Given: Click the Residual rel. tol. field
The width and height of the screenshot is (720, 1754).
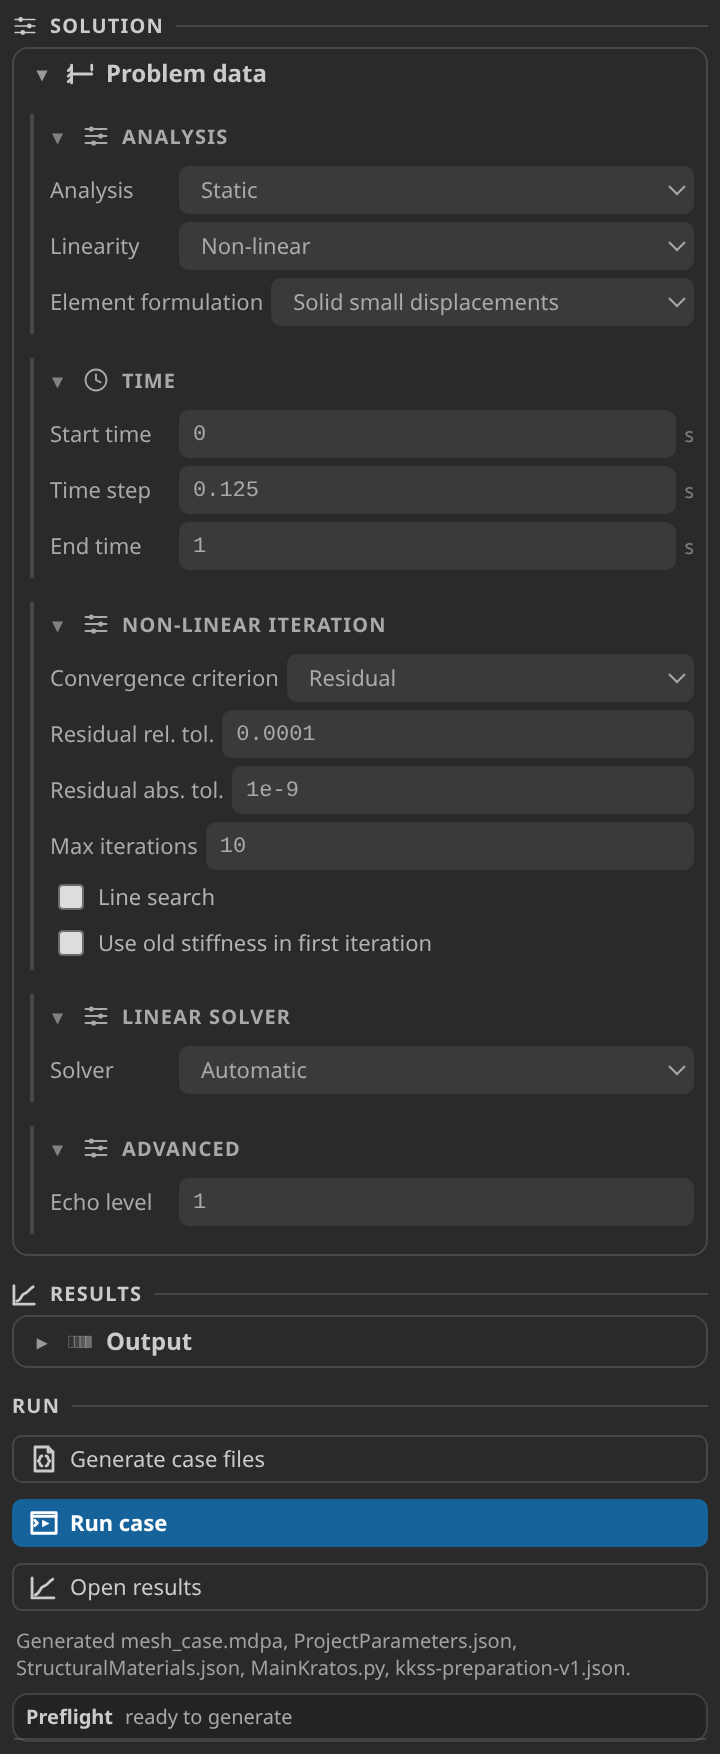Looking at the screenshot, I should click(458, 734).
